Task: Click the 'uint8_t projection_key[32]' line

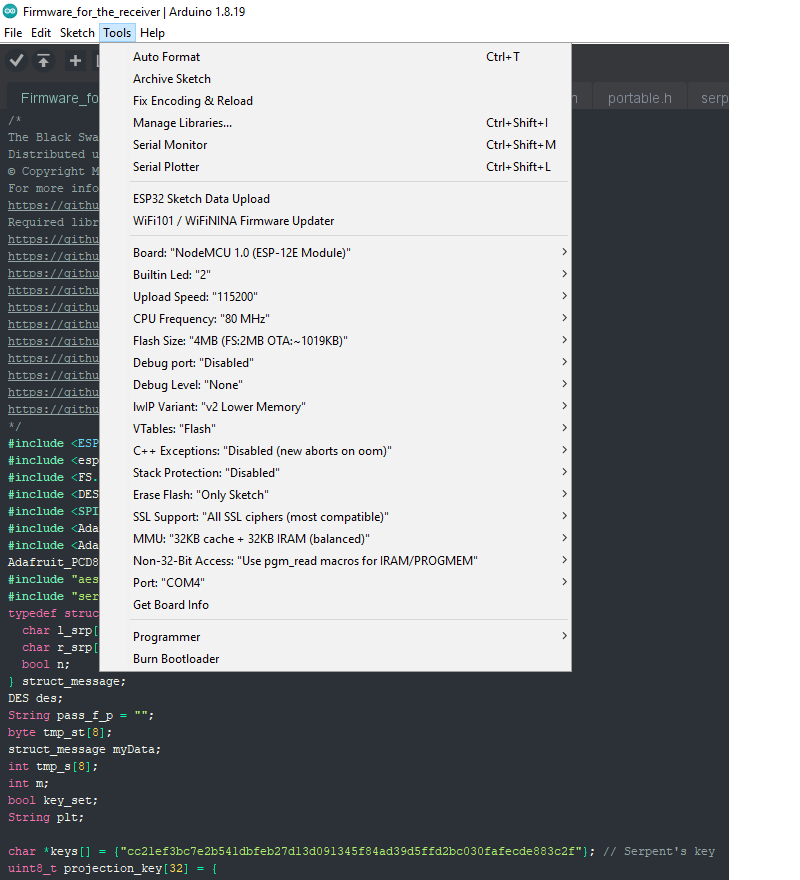Action: coord(112,868)
